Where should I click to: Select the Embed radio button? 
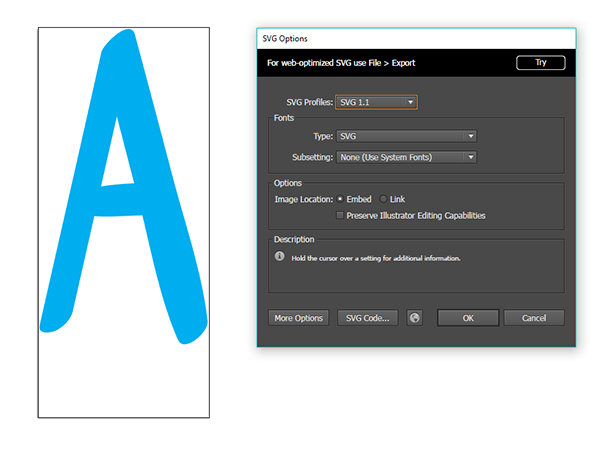coord(340,199)
